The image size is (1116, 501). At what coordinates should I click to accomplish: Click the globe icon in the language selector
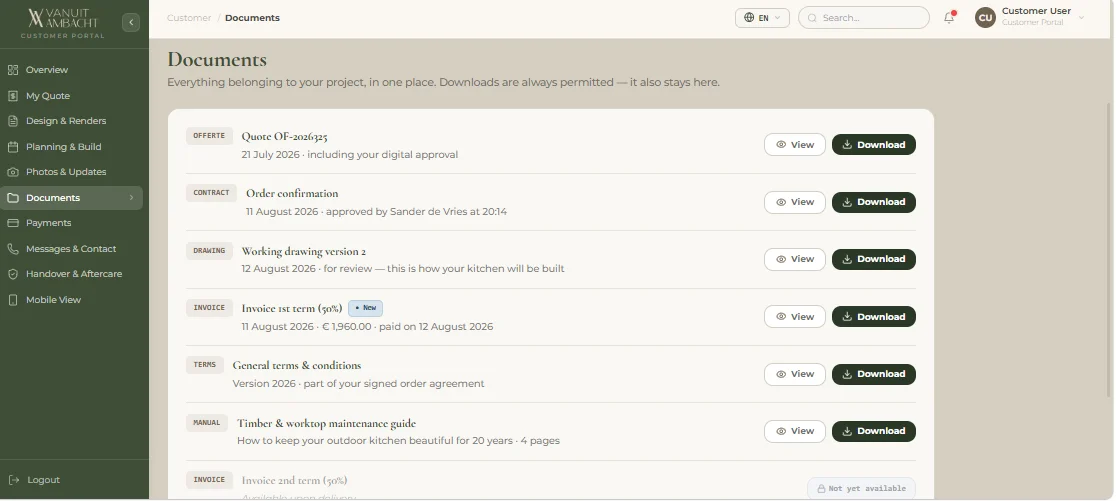(x=749, y=18)
